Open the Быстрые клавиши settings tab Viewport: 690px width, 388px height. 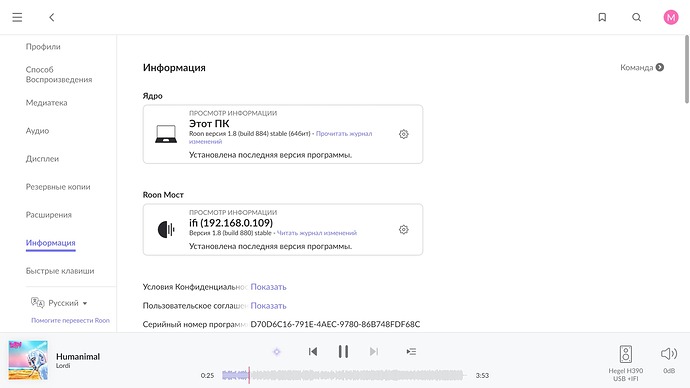click(x=60, y=271)
